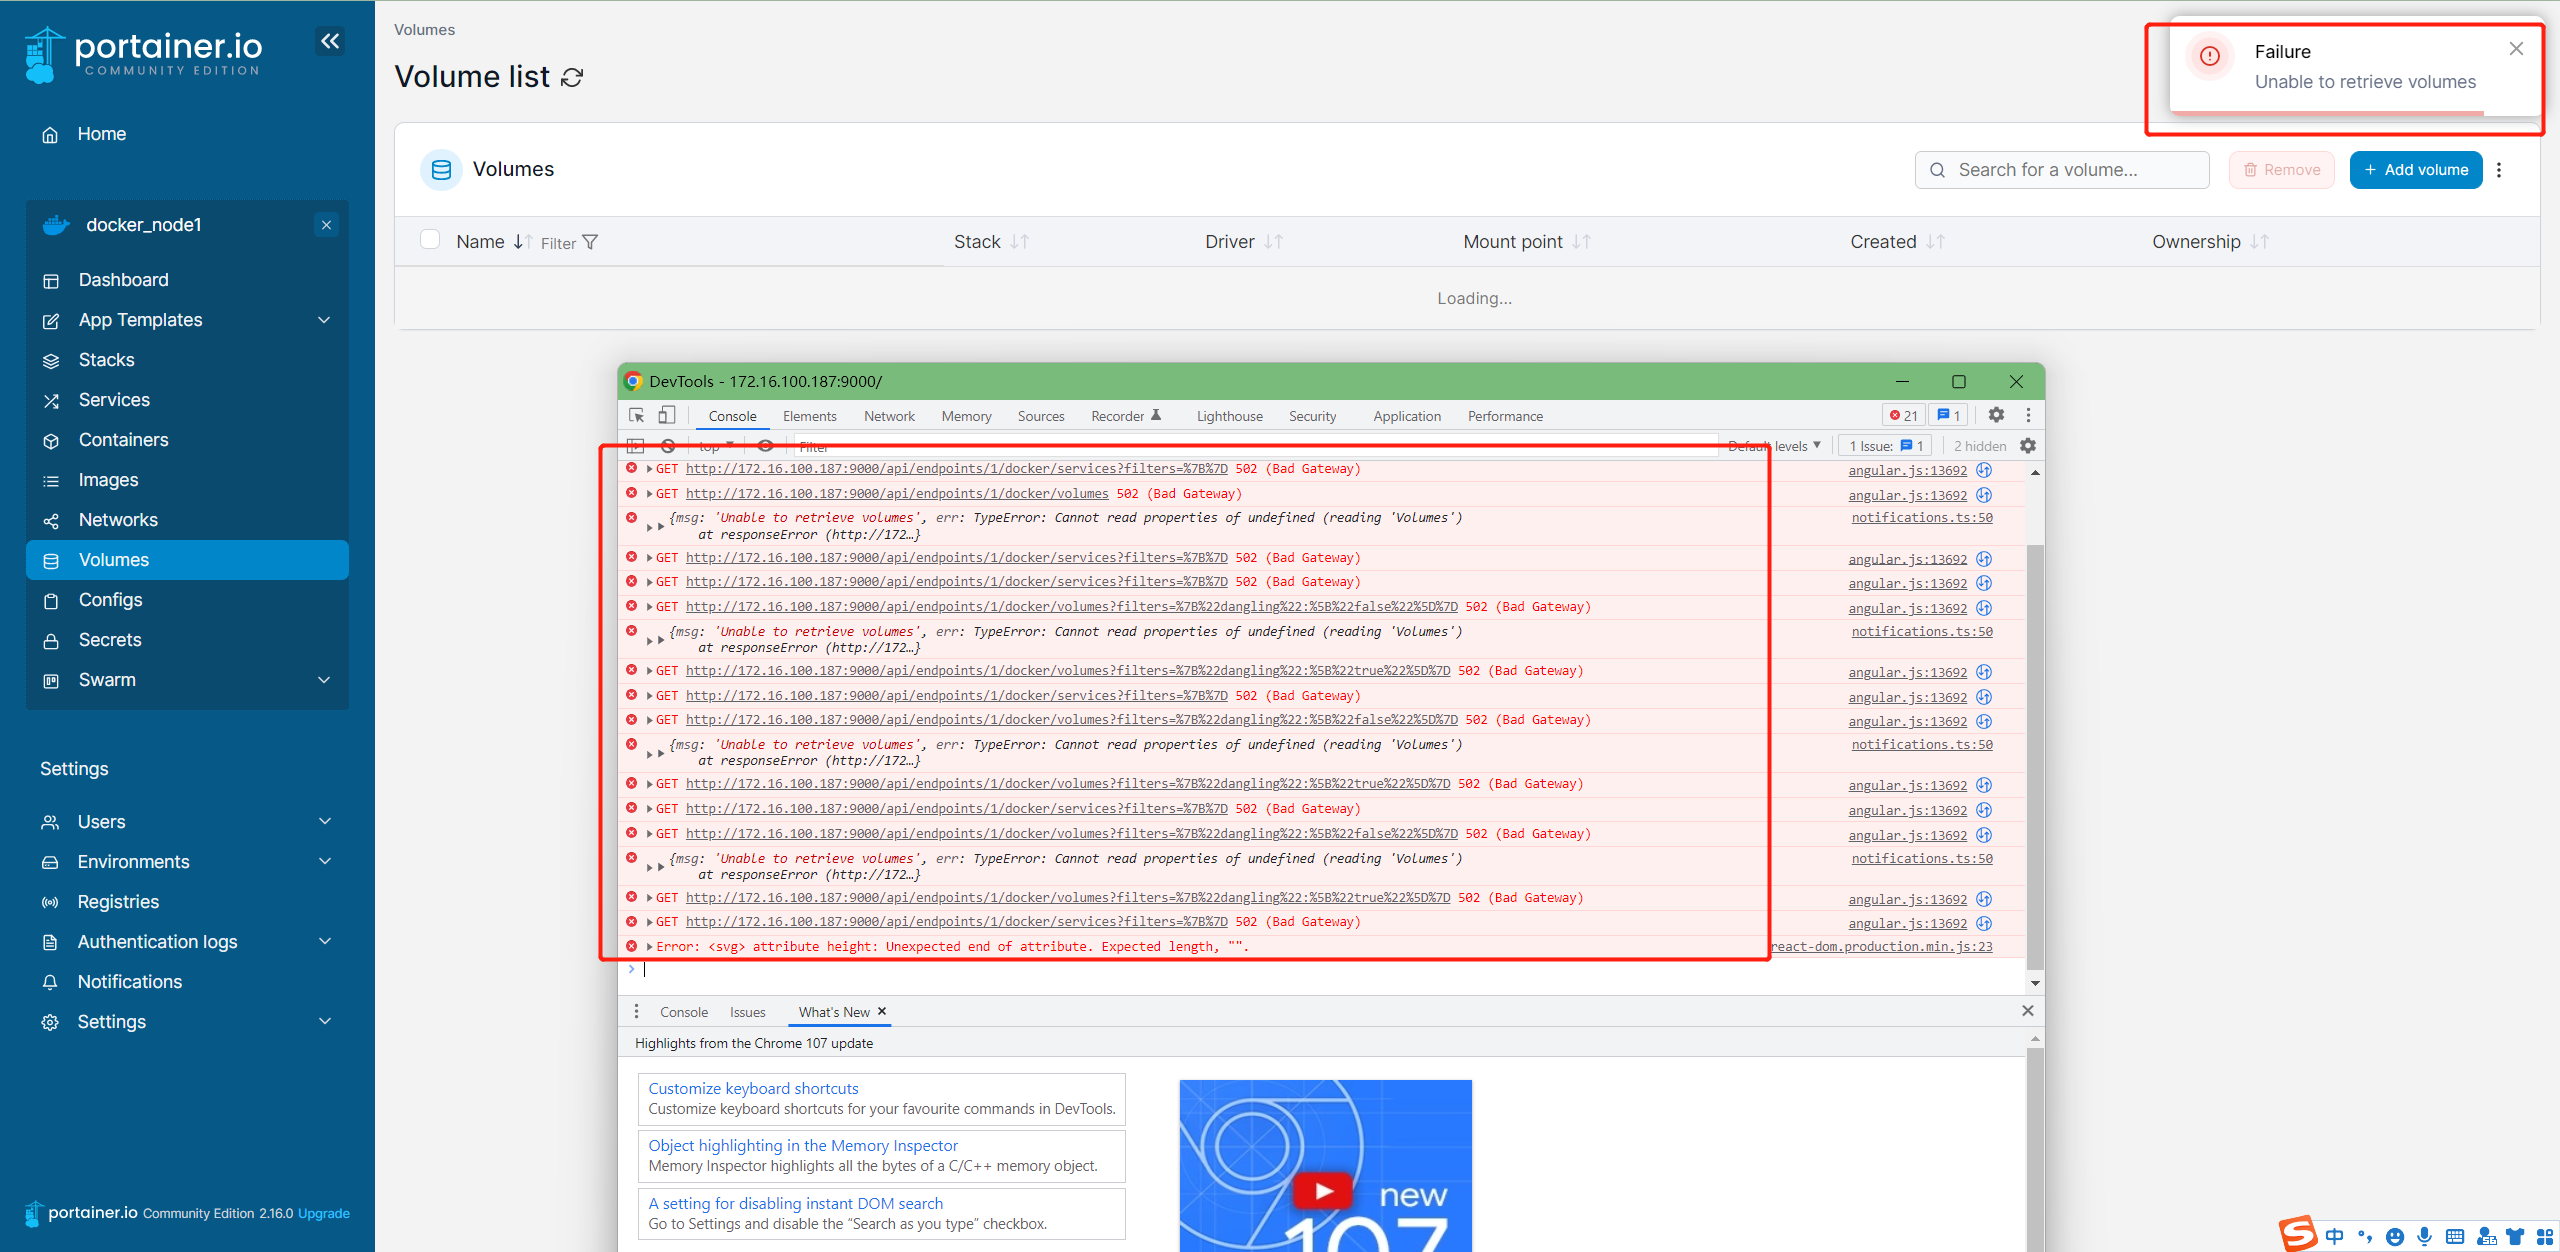Screen dimensions: 2560x1252
Task: Switch to DevTools Elements tab
Action: (x=810, y=416)
